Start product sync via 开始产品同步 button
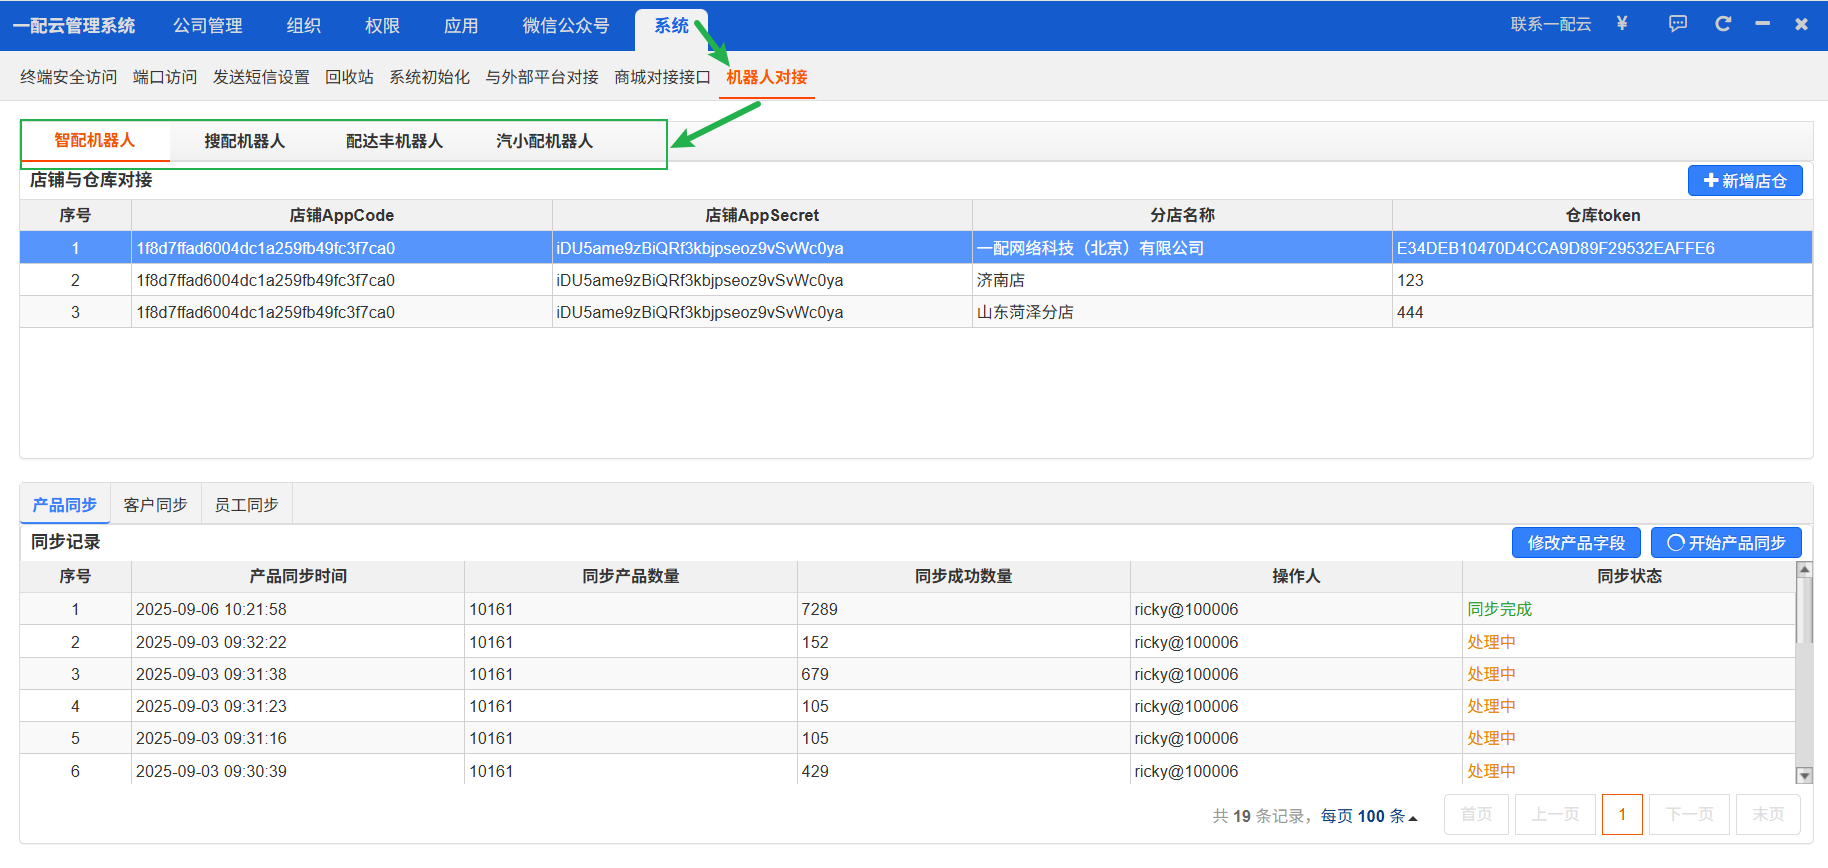 pyautogui.click(x=1726, y=543)
